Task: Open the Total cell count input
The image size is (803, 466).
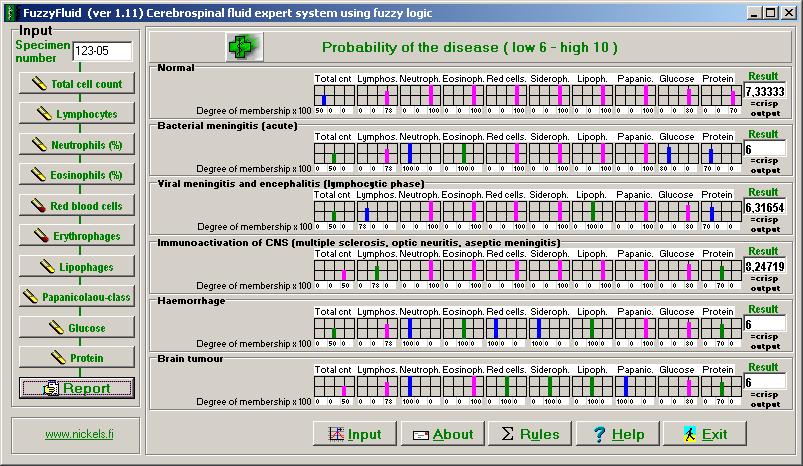Action: [77, 83]
